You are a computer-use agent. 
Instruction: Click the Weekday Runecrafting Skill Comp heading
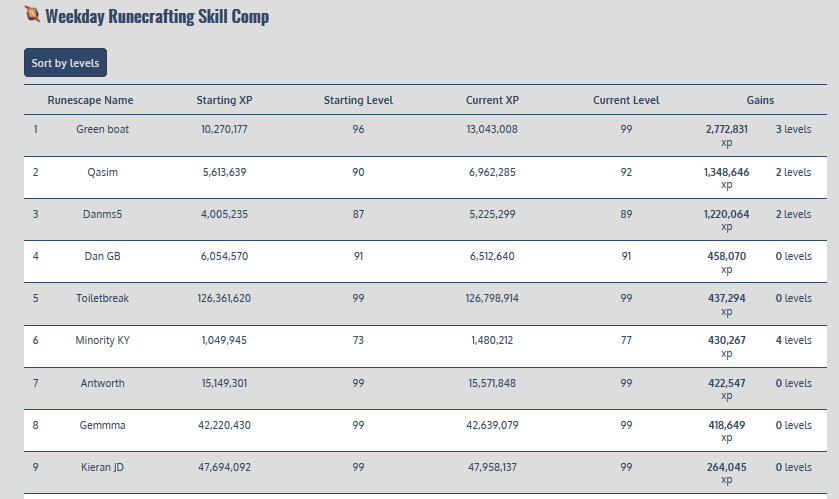coord(157,16)
